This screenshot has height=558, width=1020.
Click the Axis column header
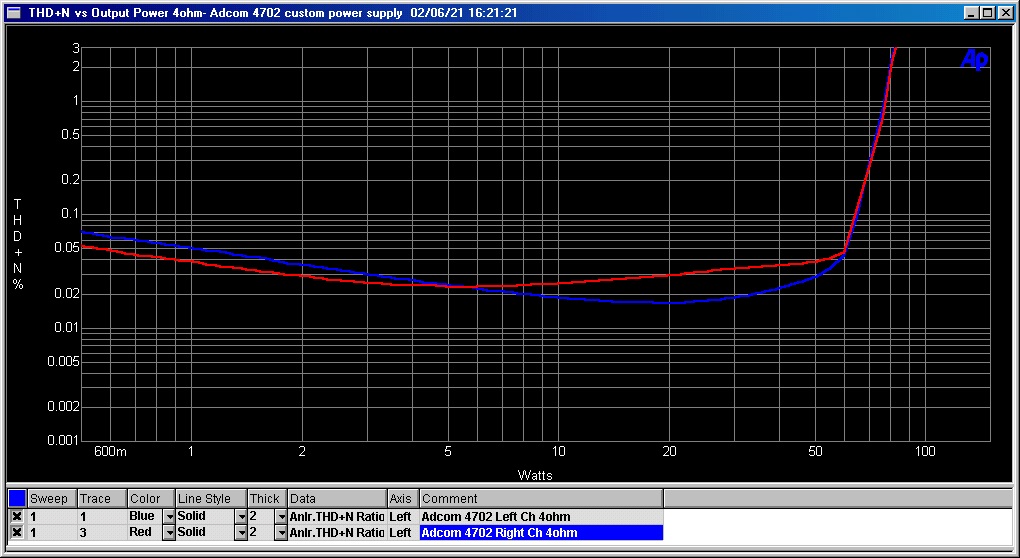pyautogui.click(x=403, y=499)
